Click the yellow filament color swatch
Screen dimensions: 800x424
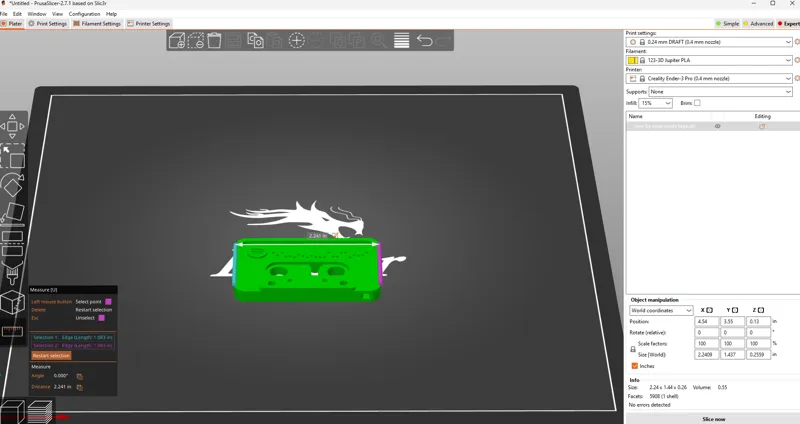point(633,60)
